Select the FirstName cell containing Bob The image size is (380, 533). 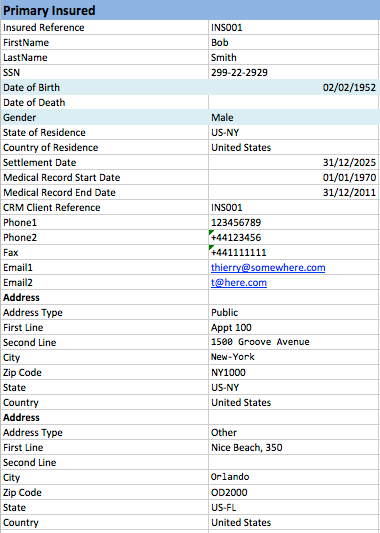pyautogui.click(x=294, y=42)
